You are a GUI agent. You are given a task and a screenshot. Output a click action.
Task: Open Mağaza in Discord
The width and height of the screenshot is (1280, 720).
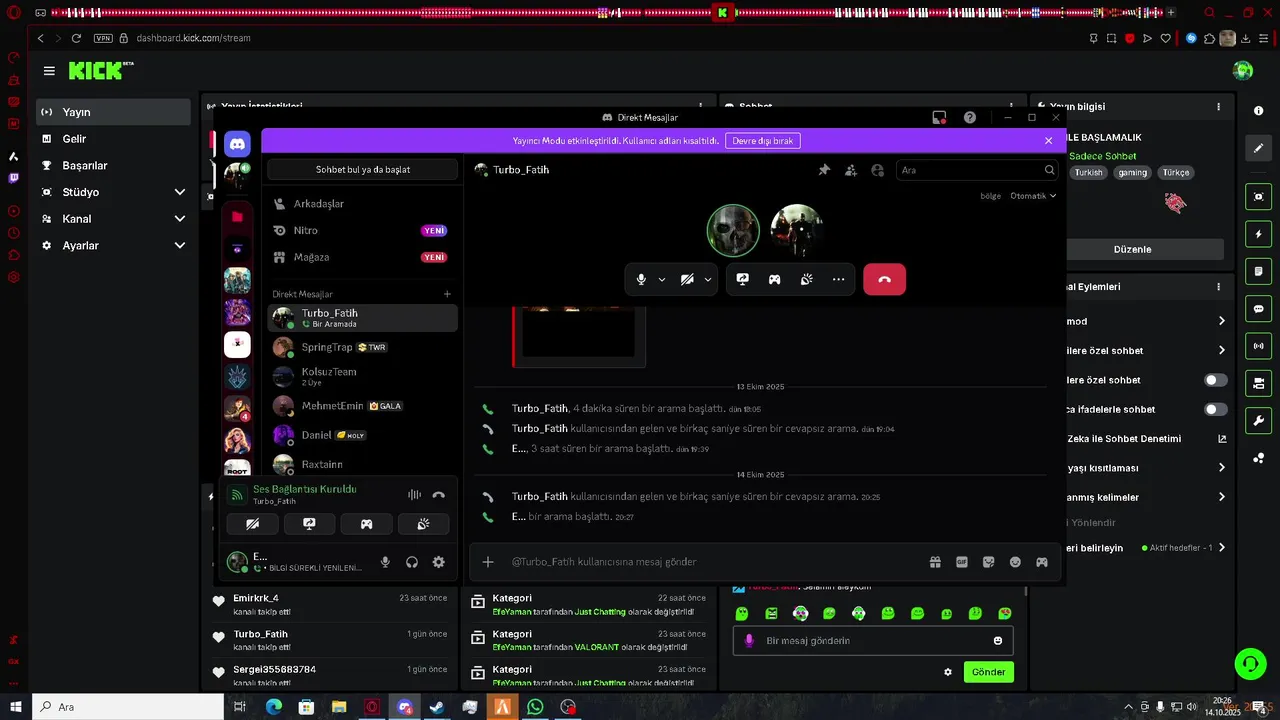pos(362,257)
